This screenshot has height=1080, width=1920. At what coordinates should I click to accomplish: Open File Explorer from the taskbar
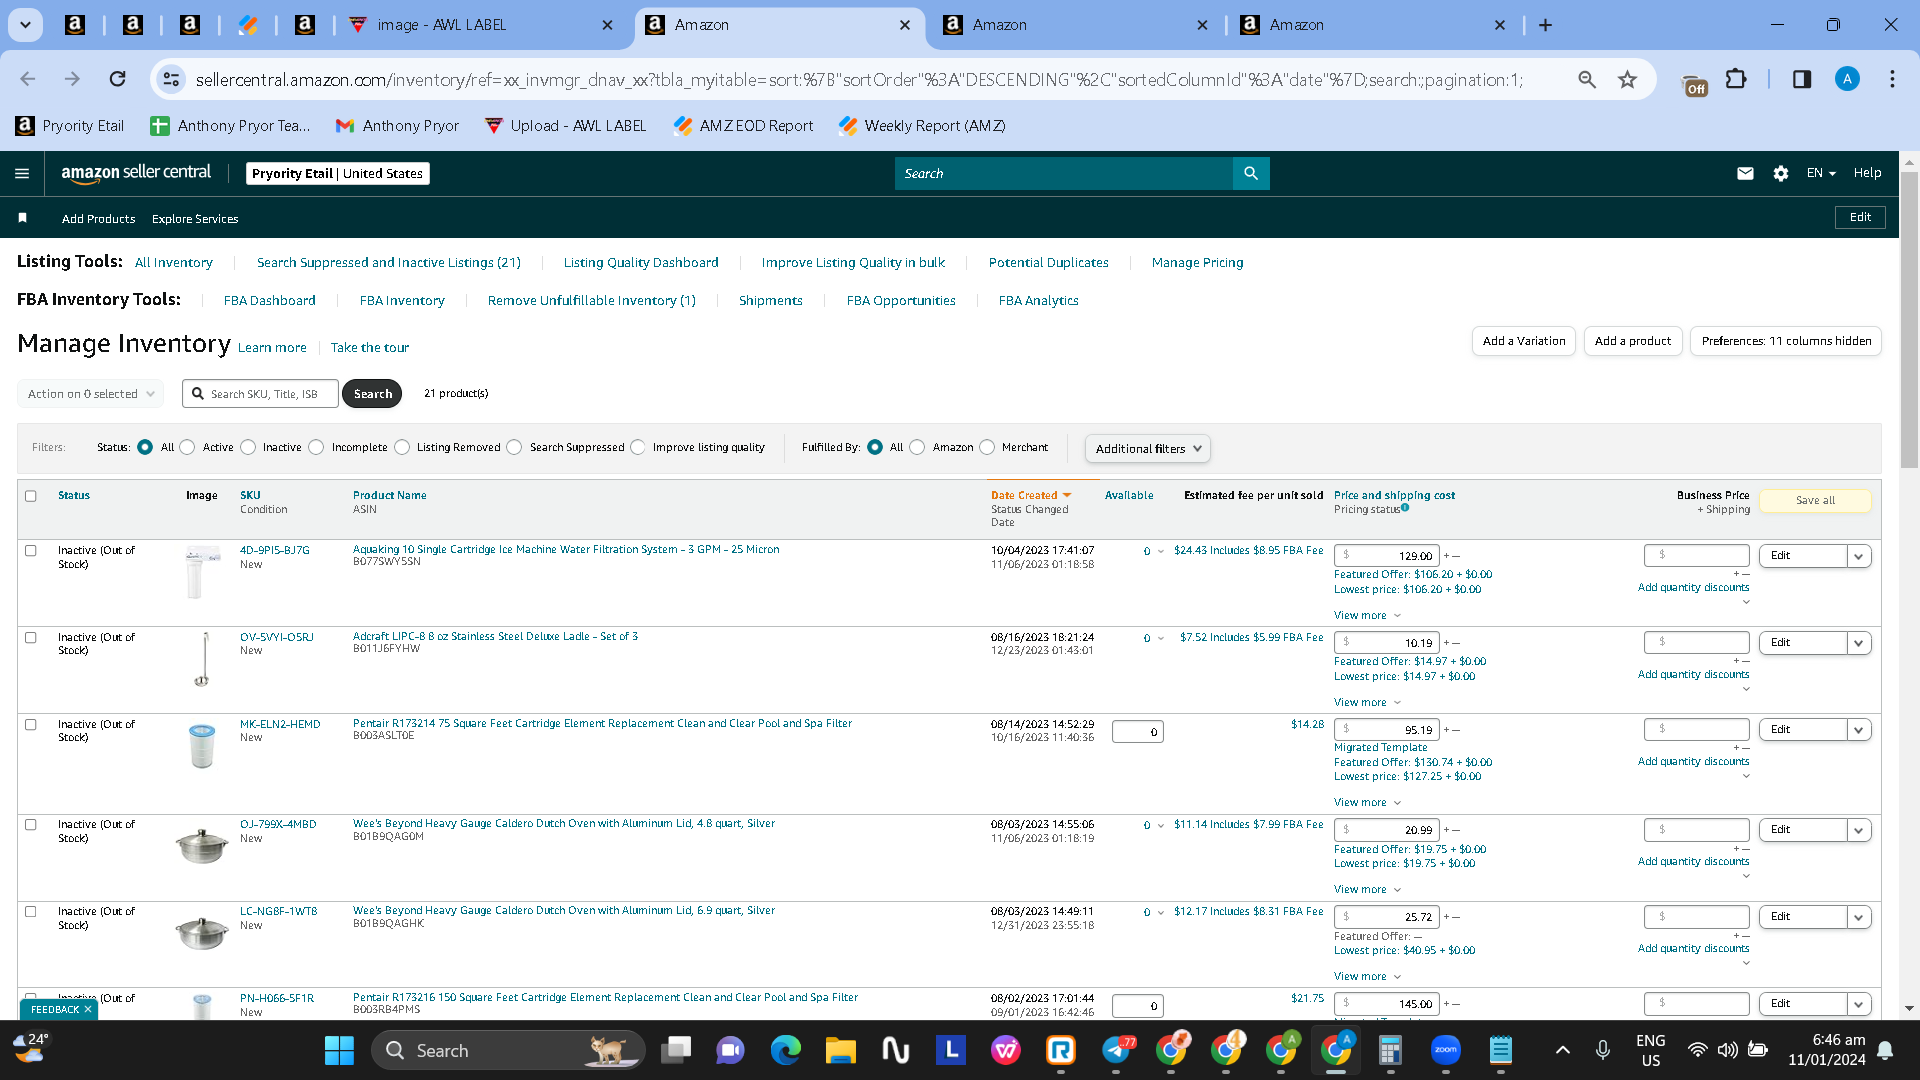841,1050
